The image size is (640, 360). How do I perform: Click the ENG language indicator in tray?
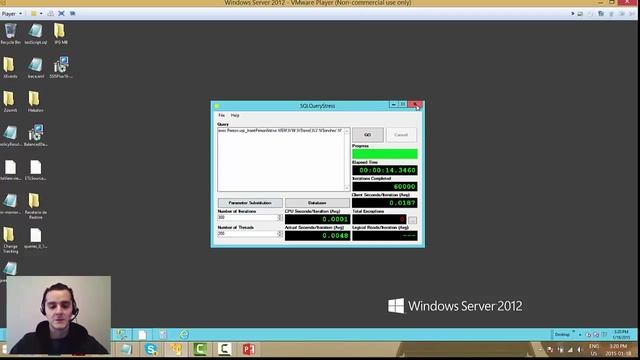(594, 347)
